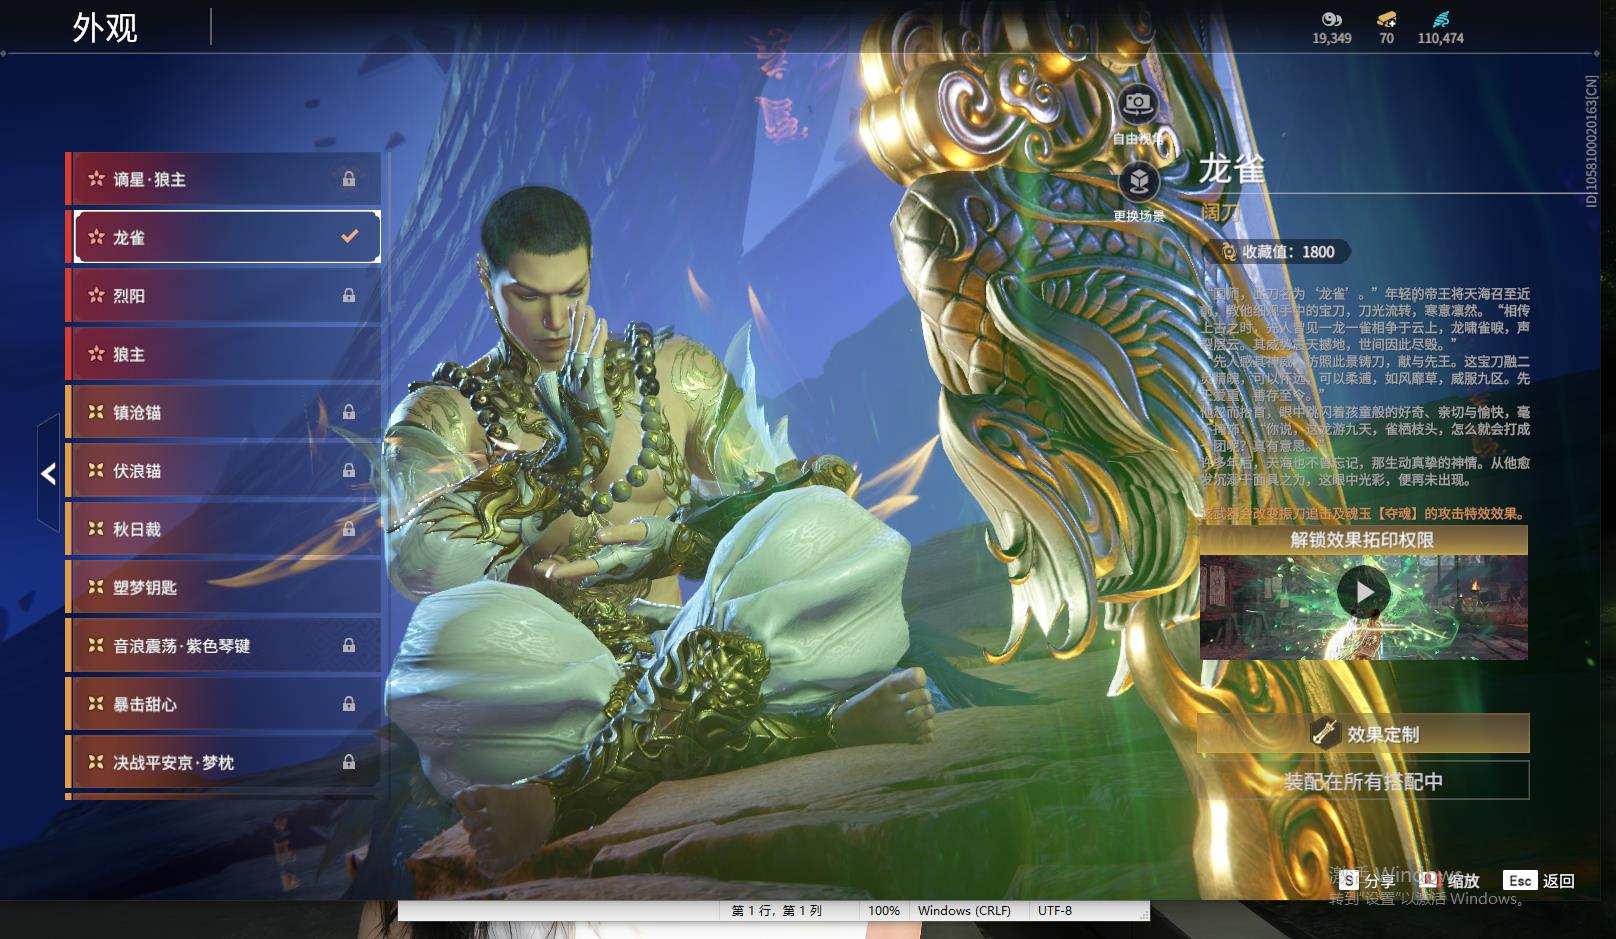Select the 镇沧锚 skin
Screen dimensions: 1616x939
(x=224, y=412)
